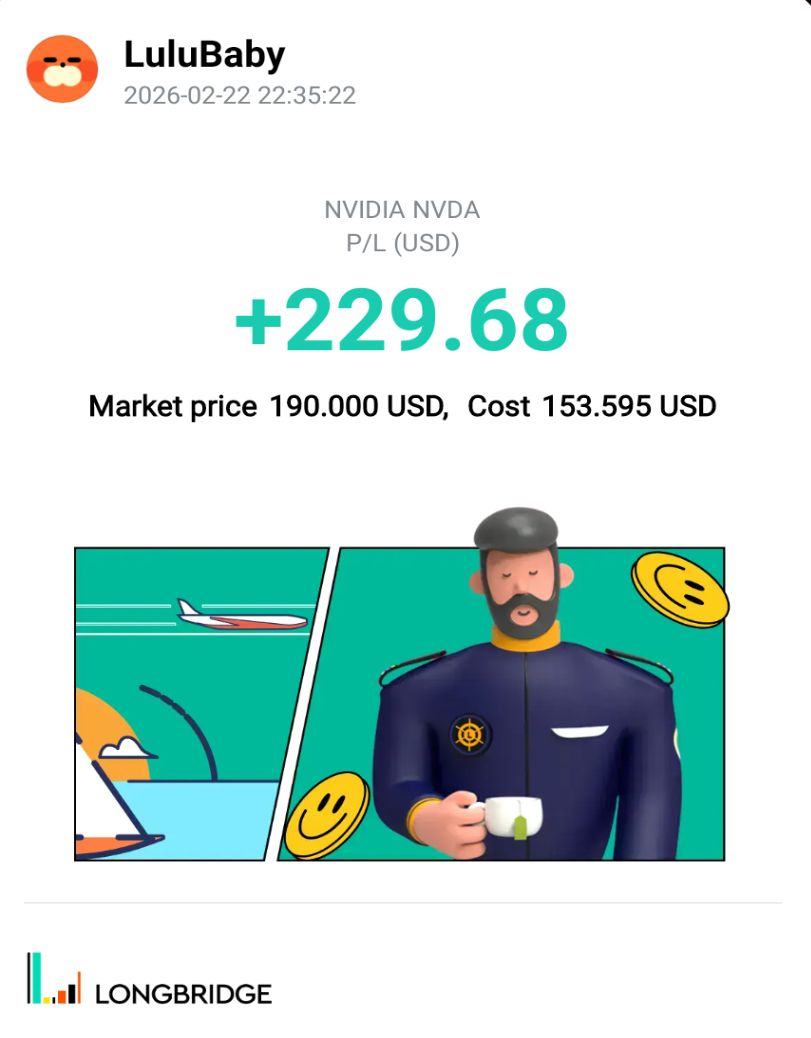Image resolution: width=811 pixels, height=1038 pixels.
Task: Tap the LuluBaby orange avatar icon
Action: (x=62, y=68)
